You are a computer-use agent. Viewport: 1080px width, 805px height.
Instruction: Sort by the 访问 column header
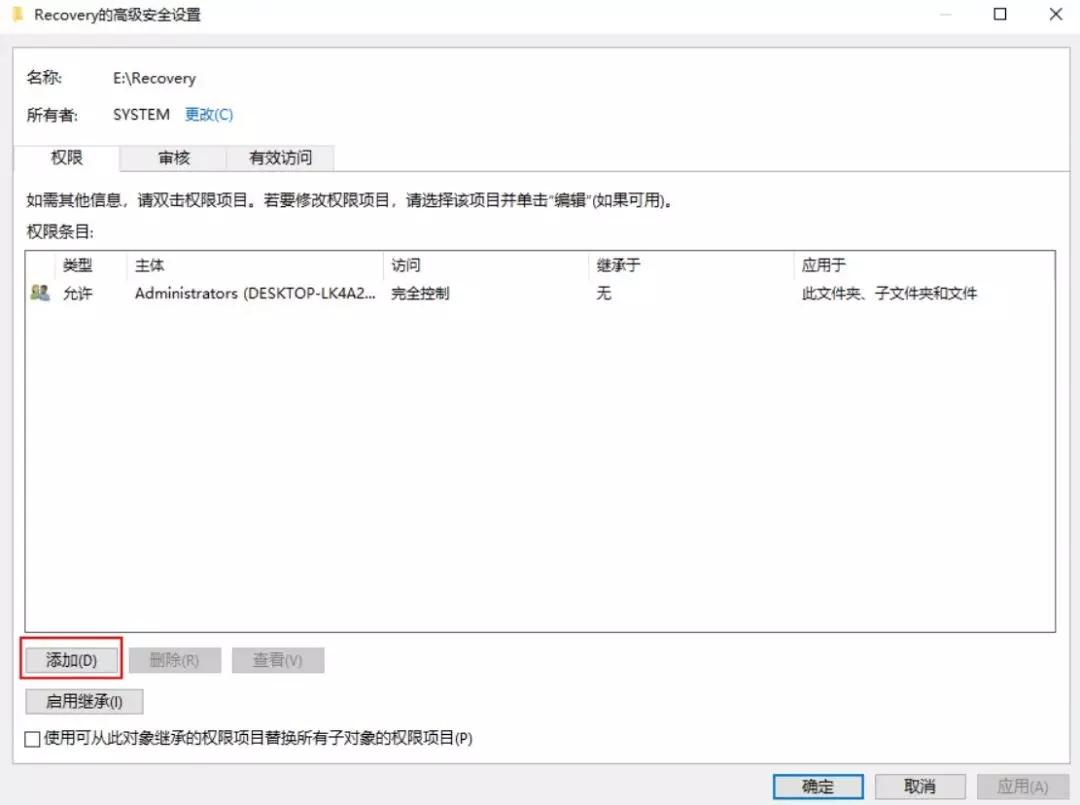[x=406, y=265]
